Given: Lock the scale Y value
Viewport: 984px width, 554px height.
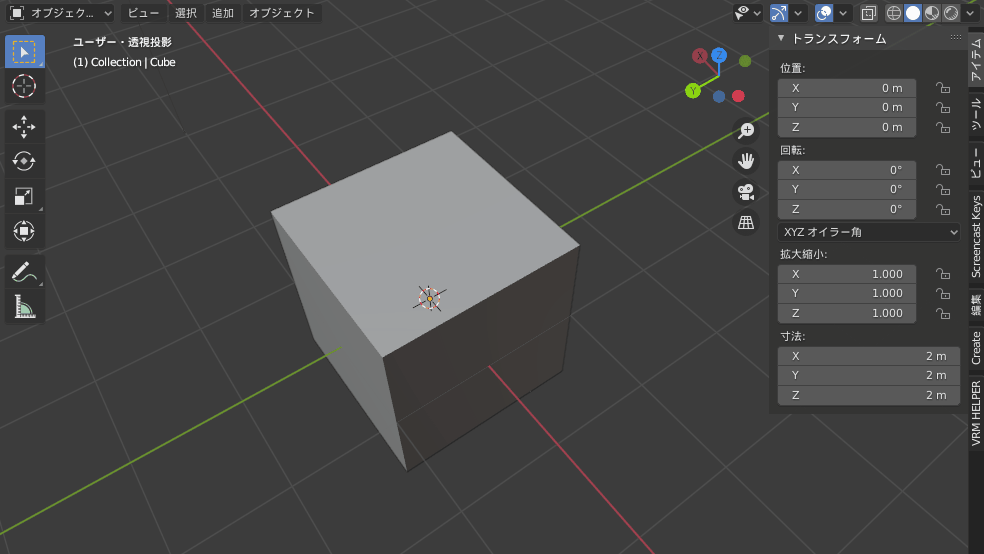Looking at the screenshot, I should (942, 294).
